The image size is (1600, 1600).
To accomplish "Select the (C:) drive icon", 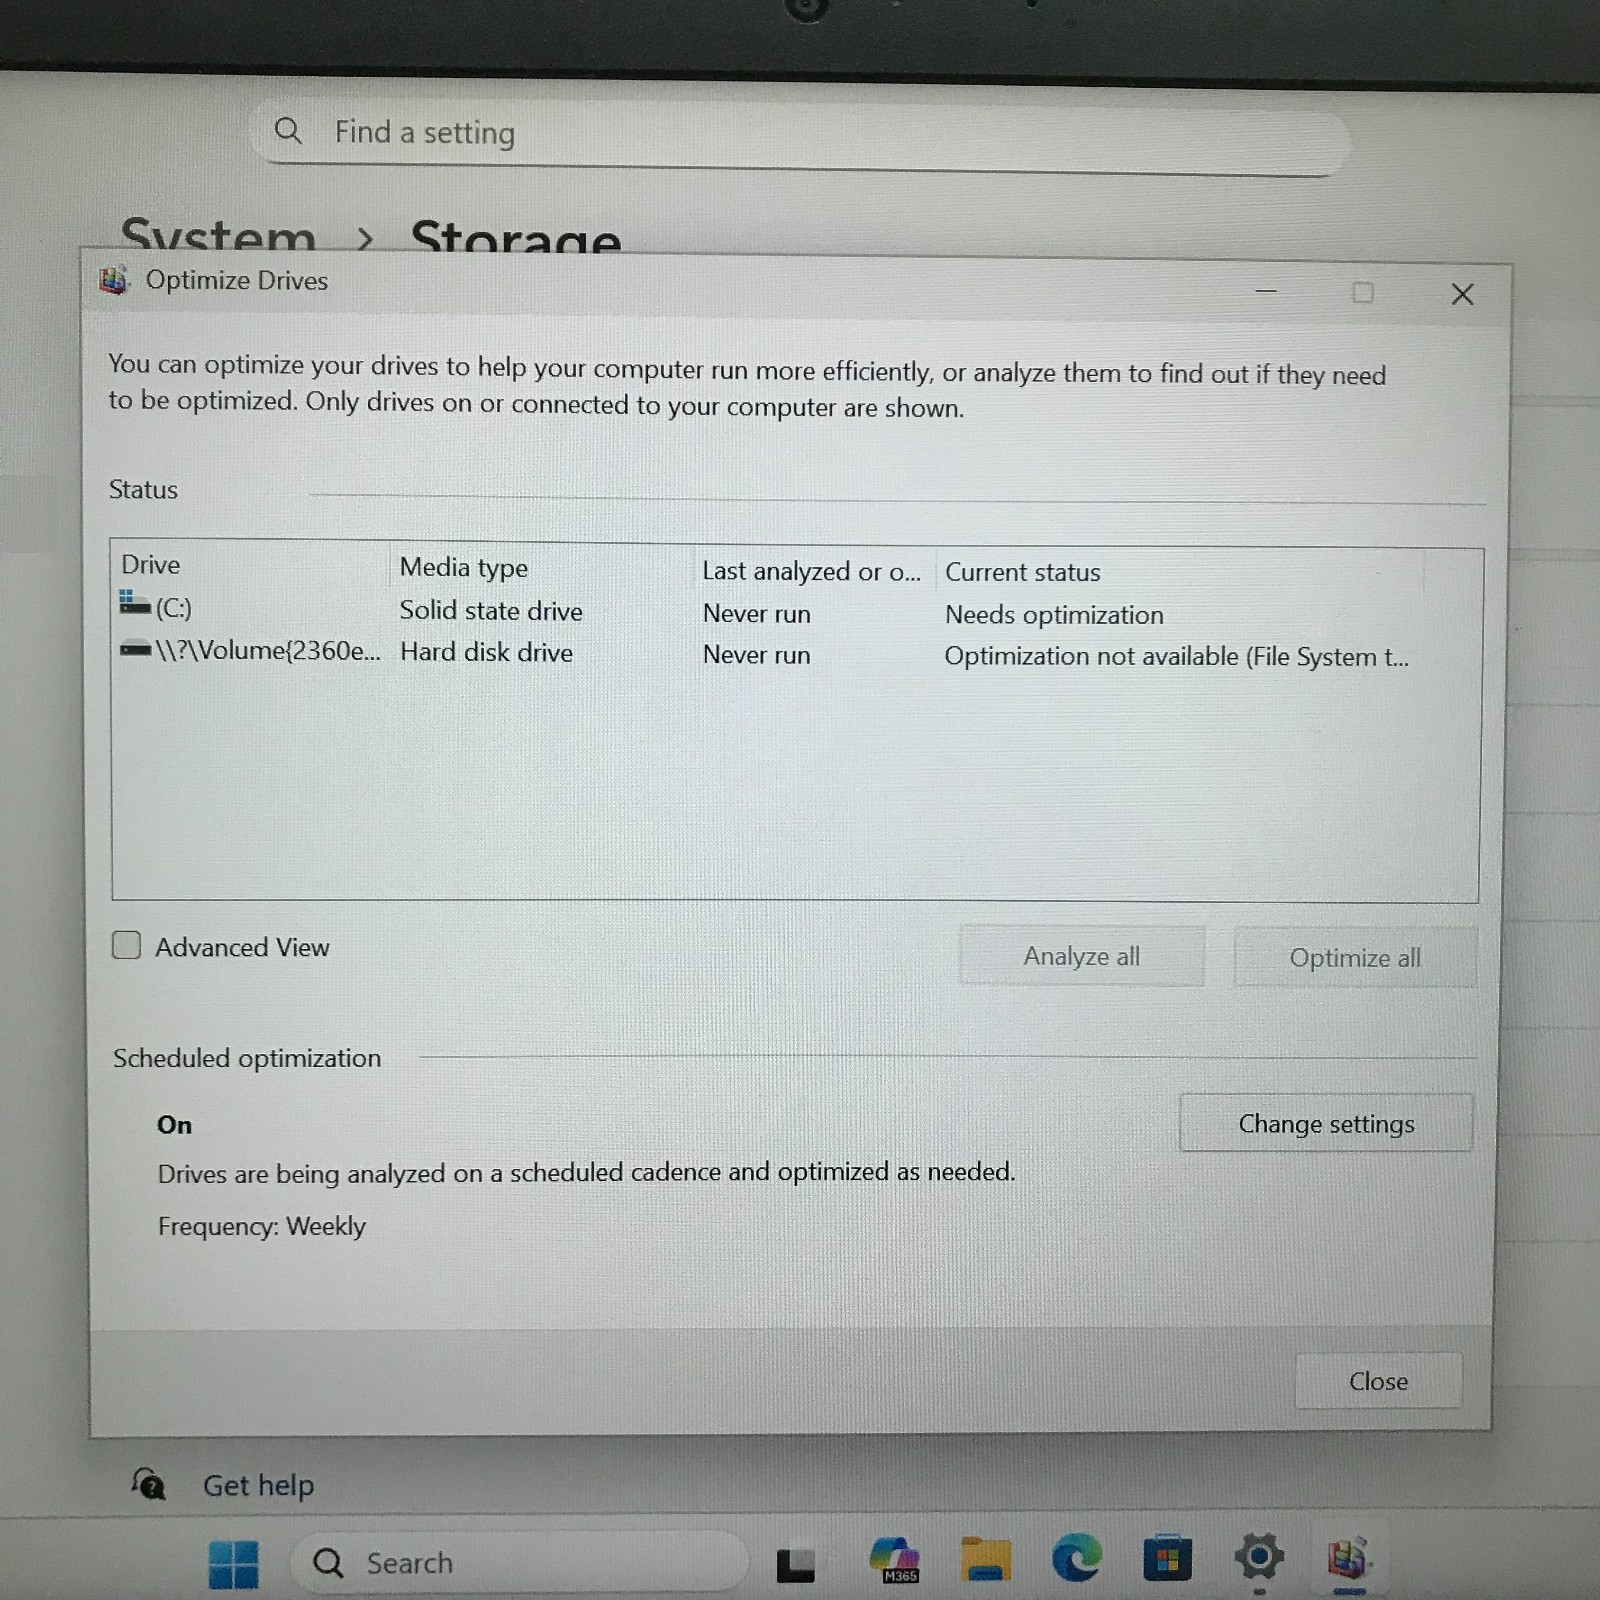I will 135,602.
